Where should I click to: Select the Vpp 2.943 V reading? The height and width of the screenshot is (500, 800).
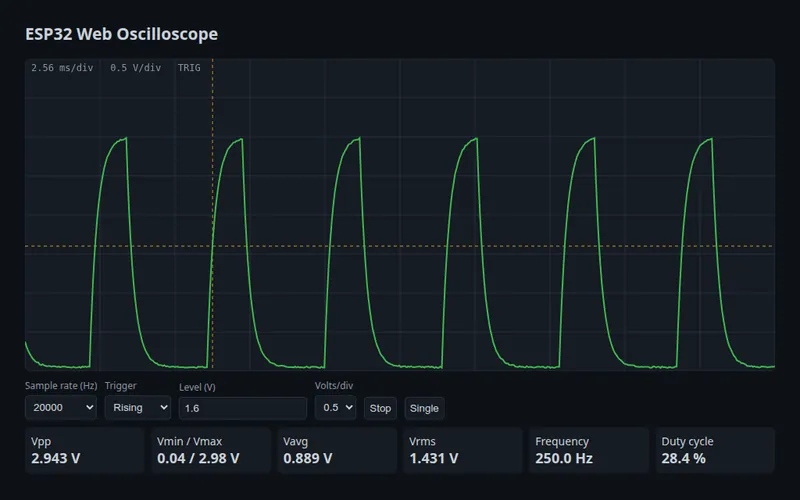point(85,451)
